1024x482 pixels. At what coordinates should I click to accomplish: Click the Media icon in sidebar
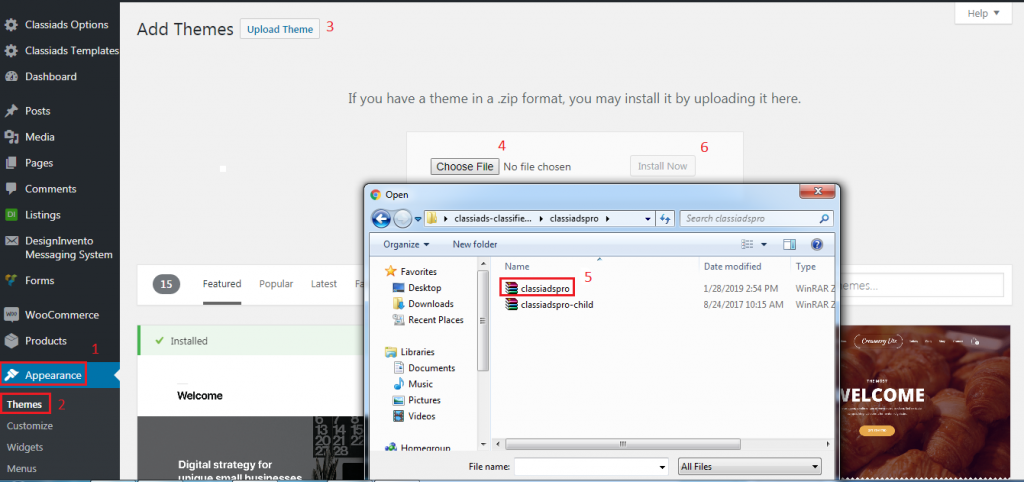click(11, 137)
